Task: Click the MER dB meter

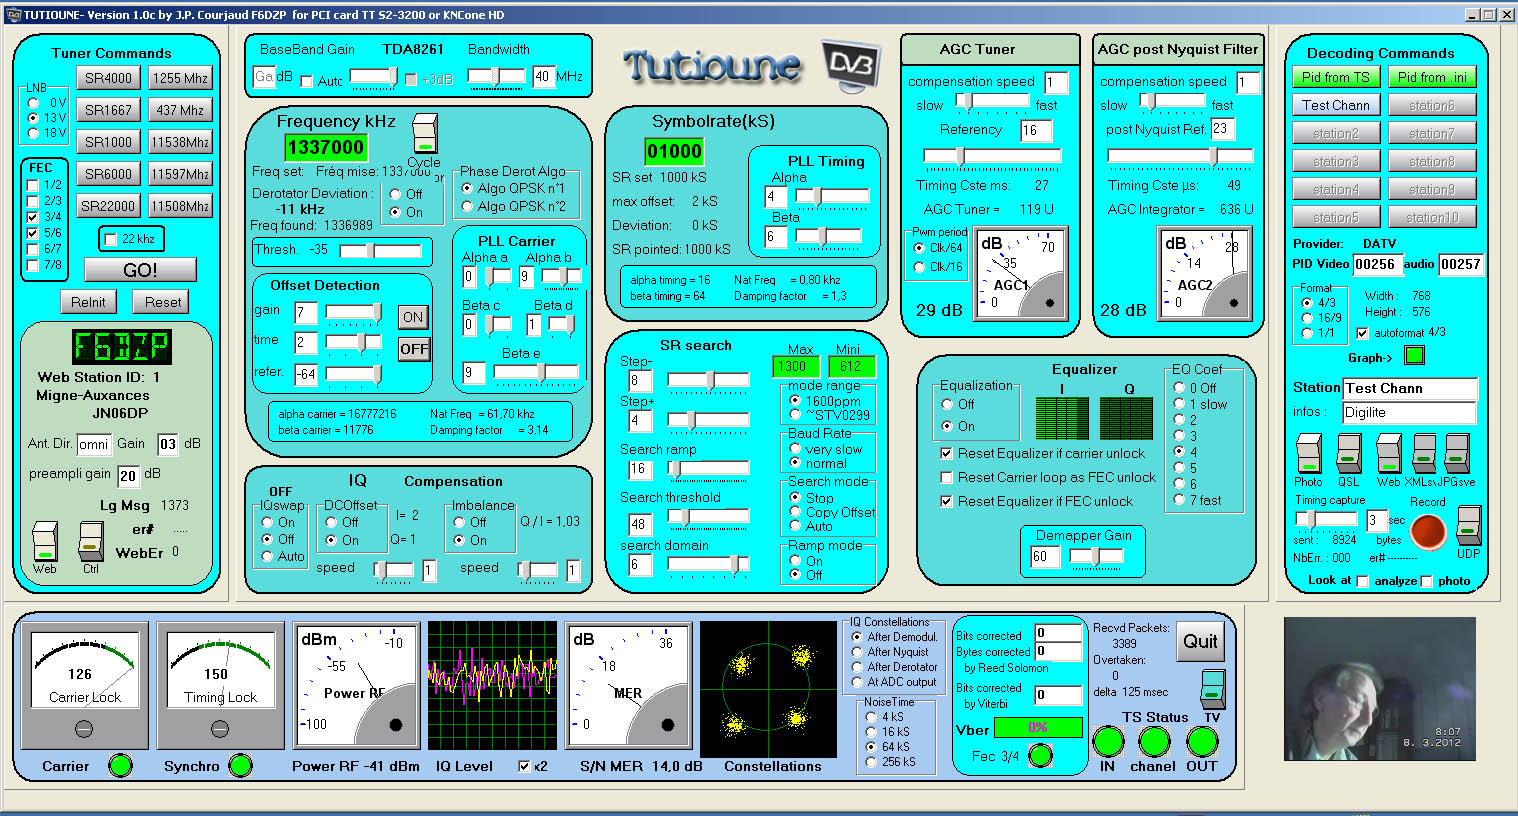Action: [628, 685]
